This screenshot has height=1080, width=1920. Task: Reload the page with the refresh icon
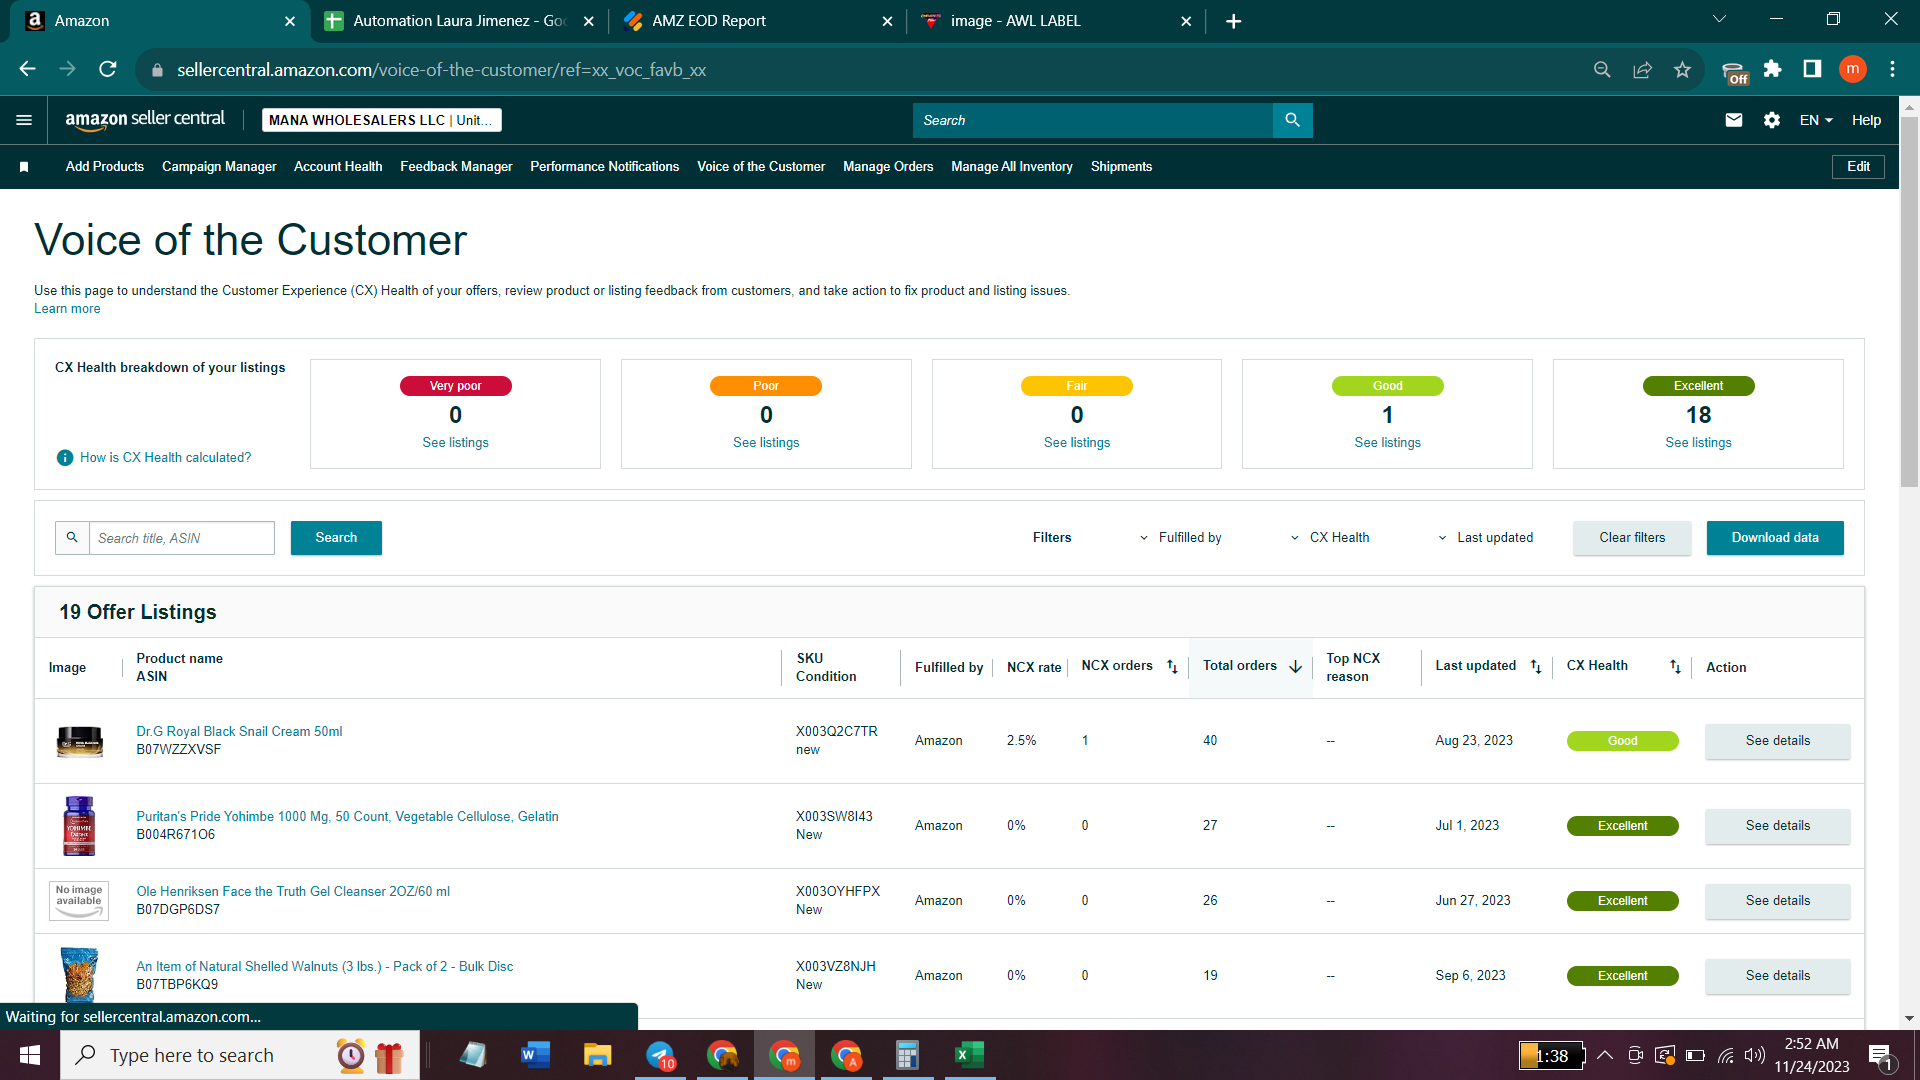(x=108, y=69)
